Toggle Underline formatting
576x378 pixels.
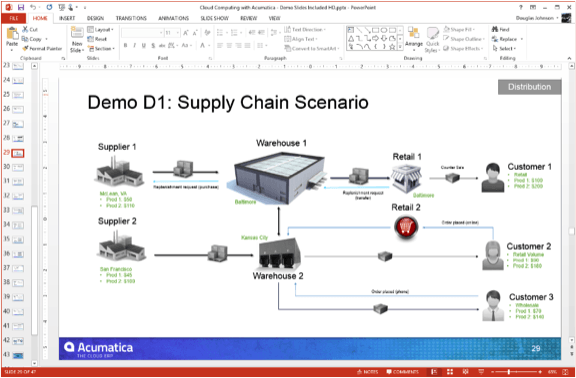[x=144, y=46]
